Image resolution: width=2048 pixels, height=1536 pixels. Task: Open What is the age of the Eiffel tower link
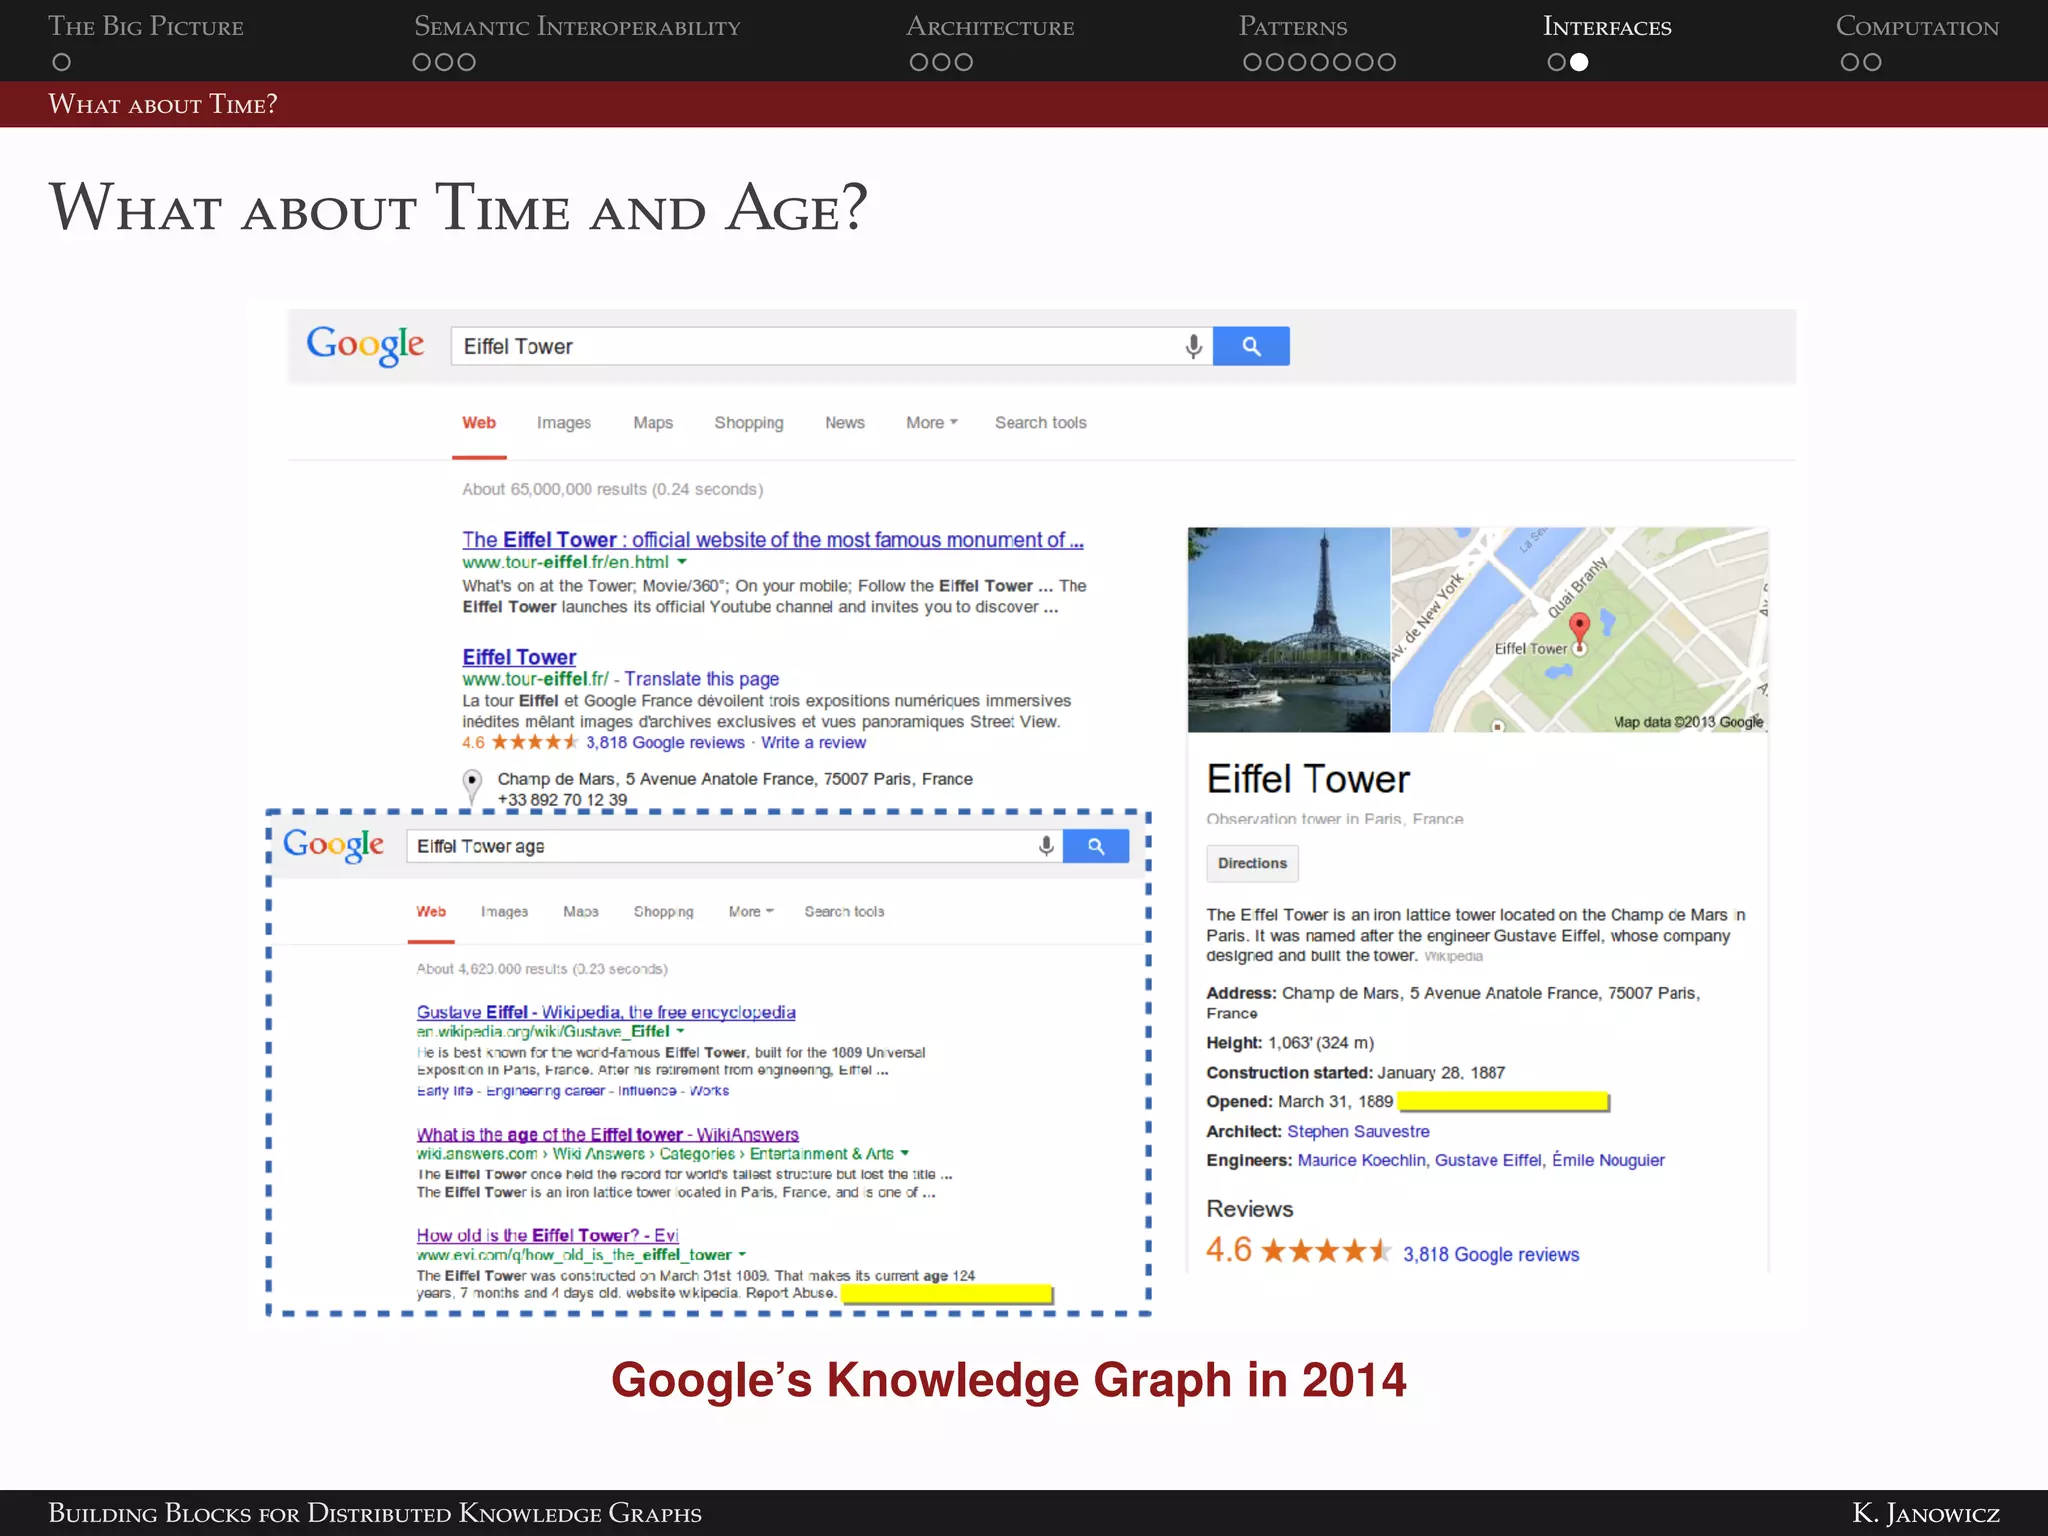[607, 1134]
